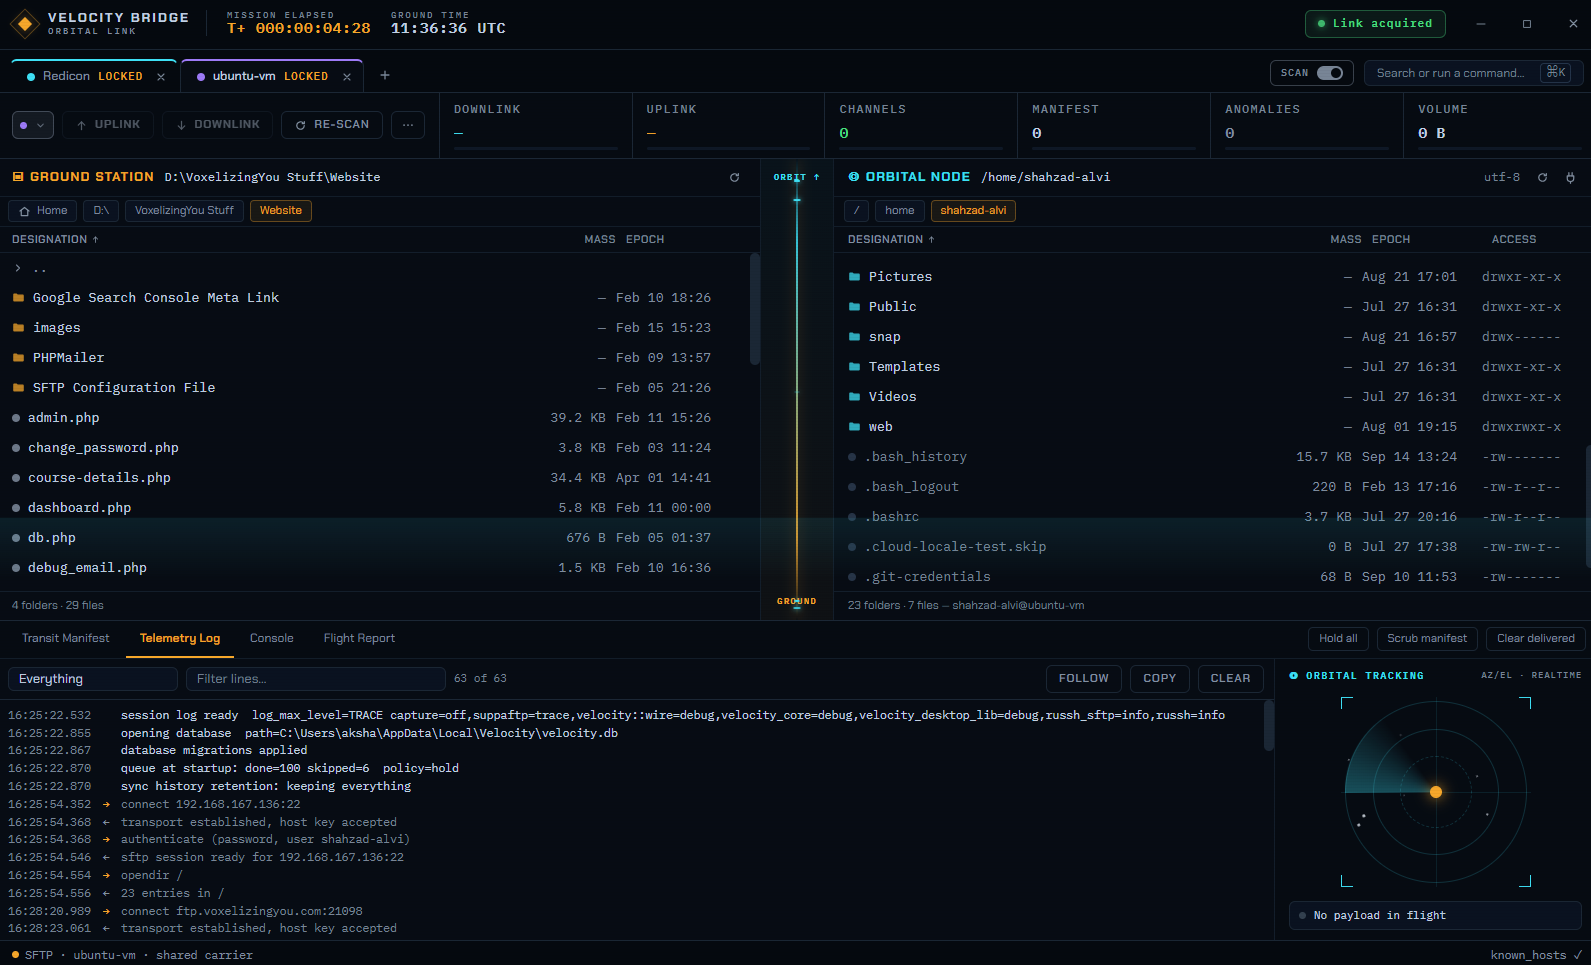Go up to the parent directory row
This screenshot has height=965, width=1591.
click(x=375, y=268)
